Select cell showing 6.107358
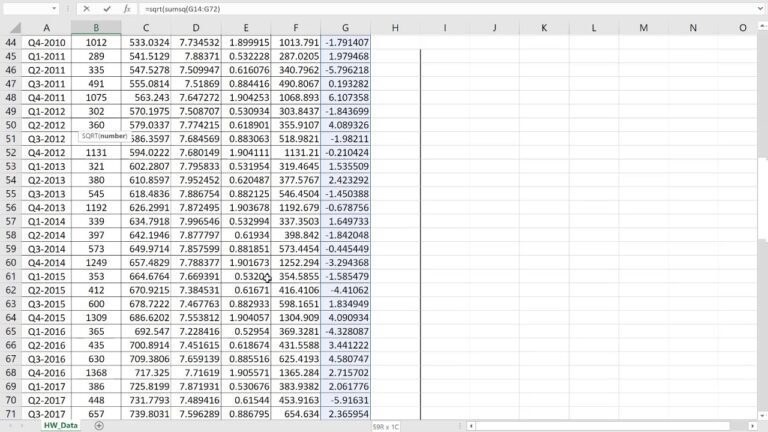 [345, 98]
